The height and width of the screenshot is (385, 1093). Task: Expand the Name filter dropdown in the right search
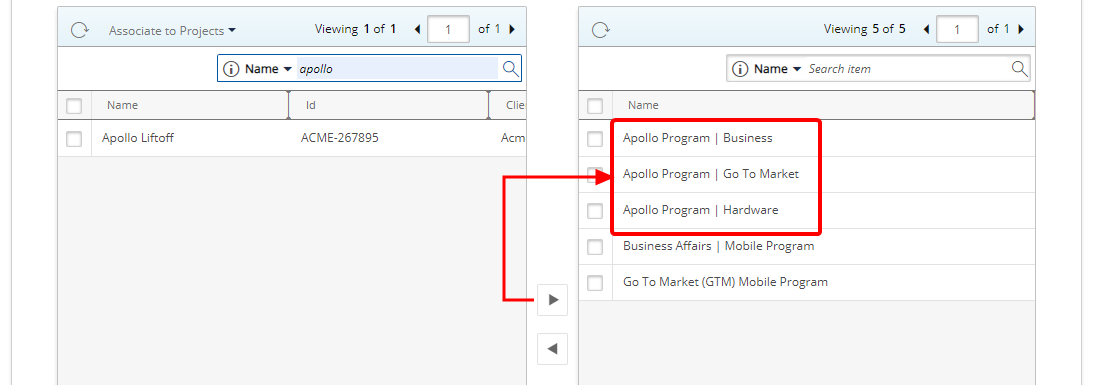click(777, 69)
